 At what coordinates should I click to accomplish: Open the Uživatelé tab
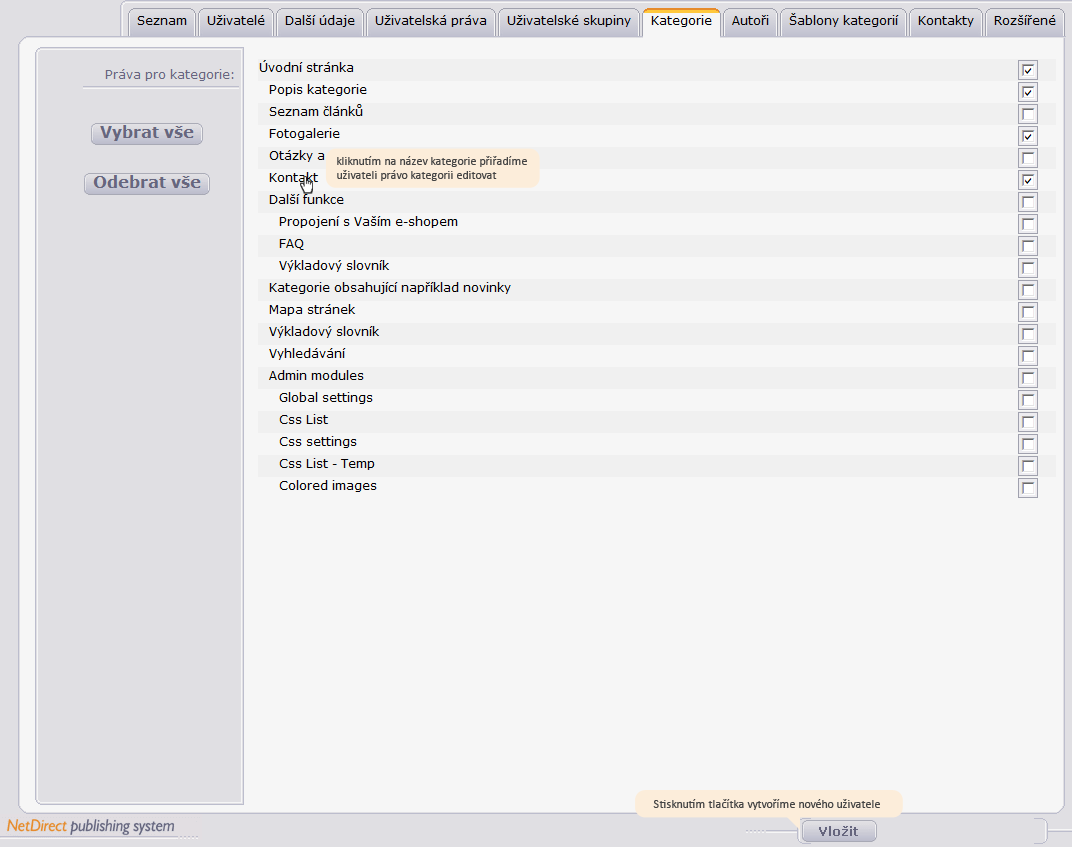tap(236, 21)
